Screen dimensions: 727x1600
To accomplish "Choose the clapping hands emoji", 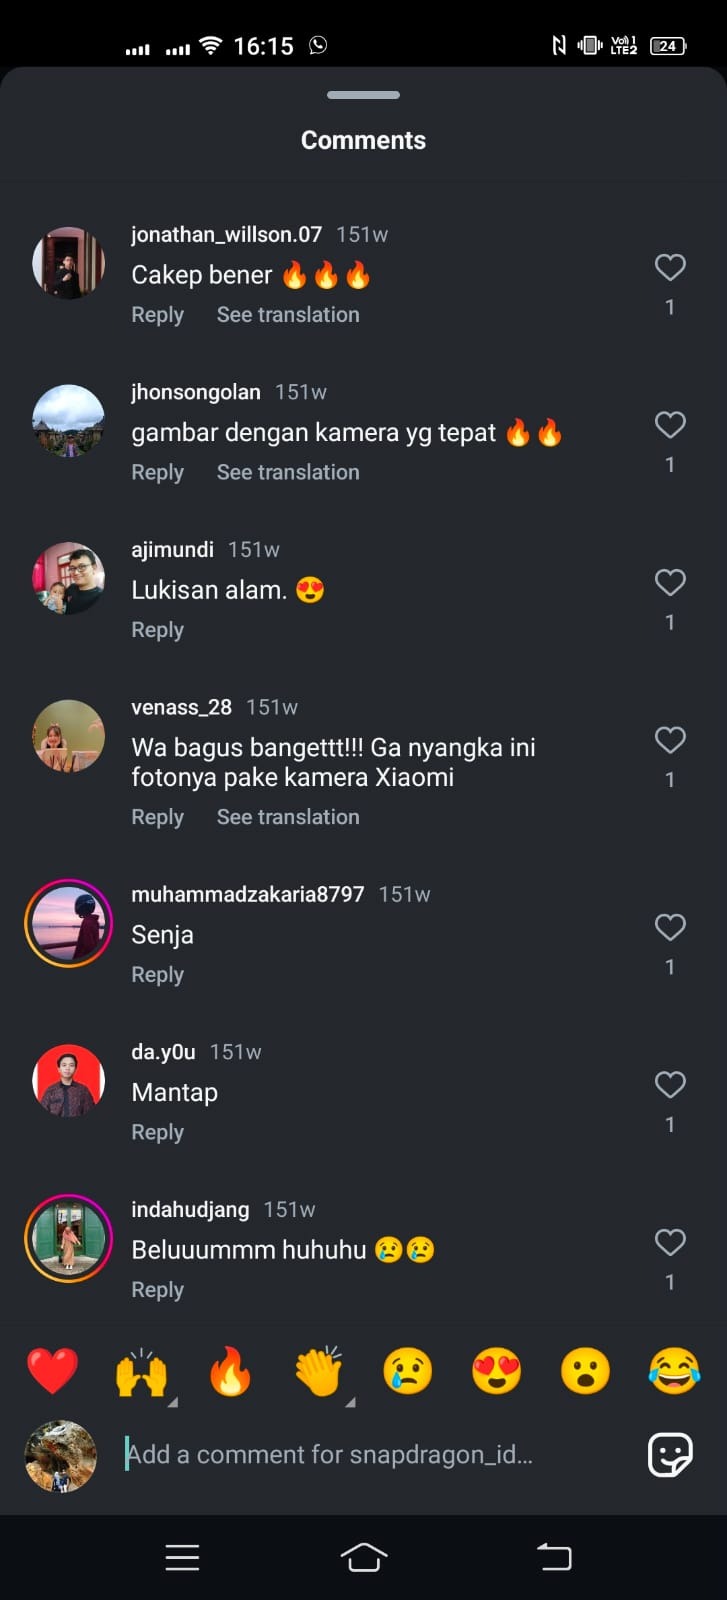I will tap(319, 1370).
